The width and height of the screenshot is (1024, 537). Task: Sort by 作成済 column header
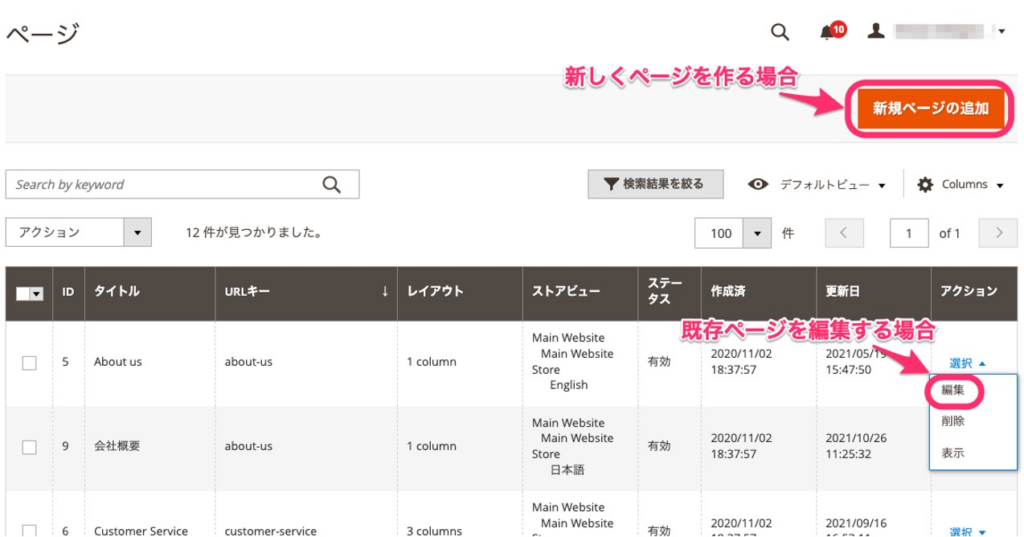pos(758,292)
